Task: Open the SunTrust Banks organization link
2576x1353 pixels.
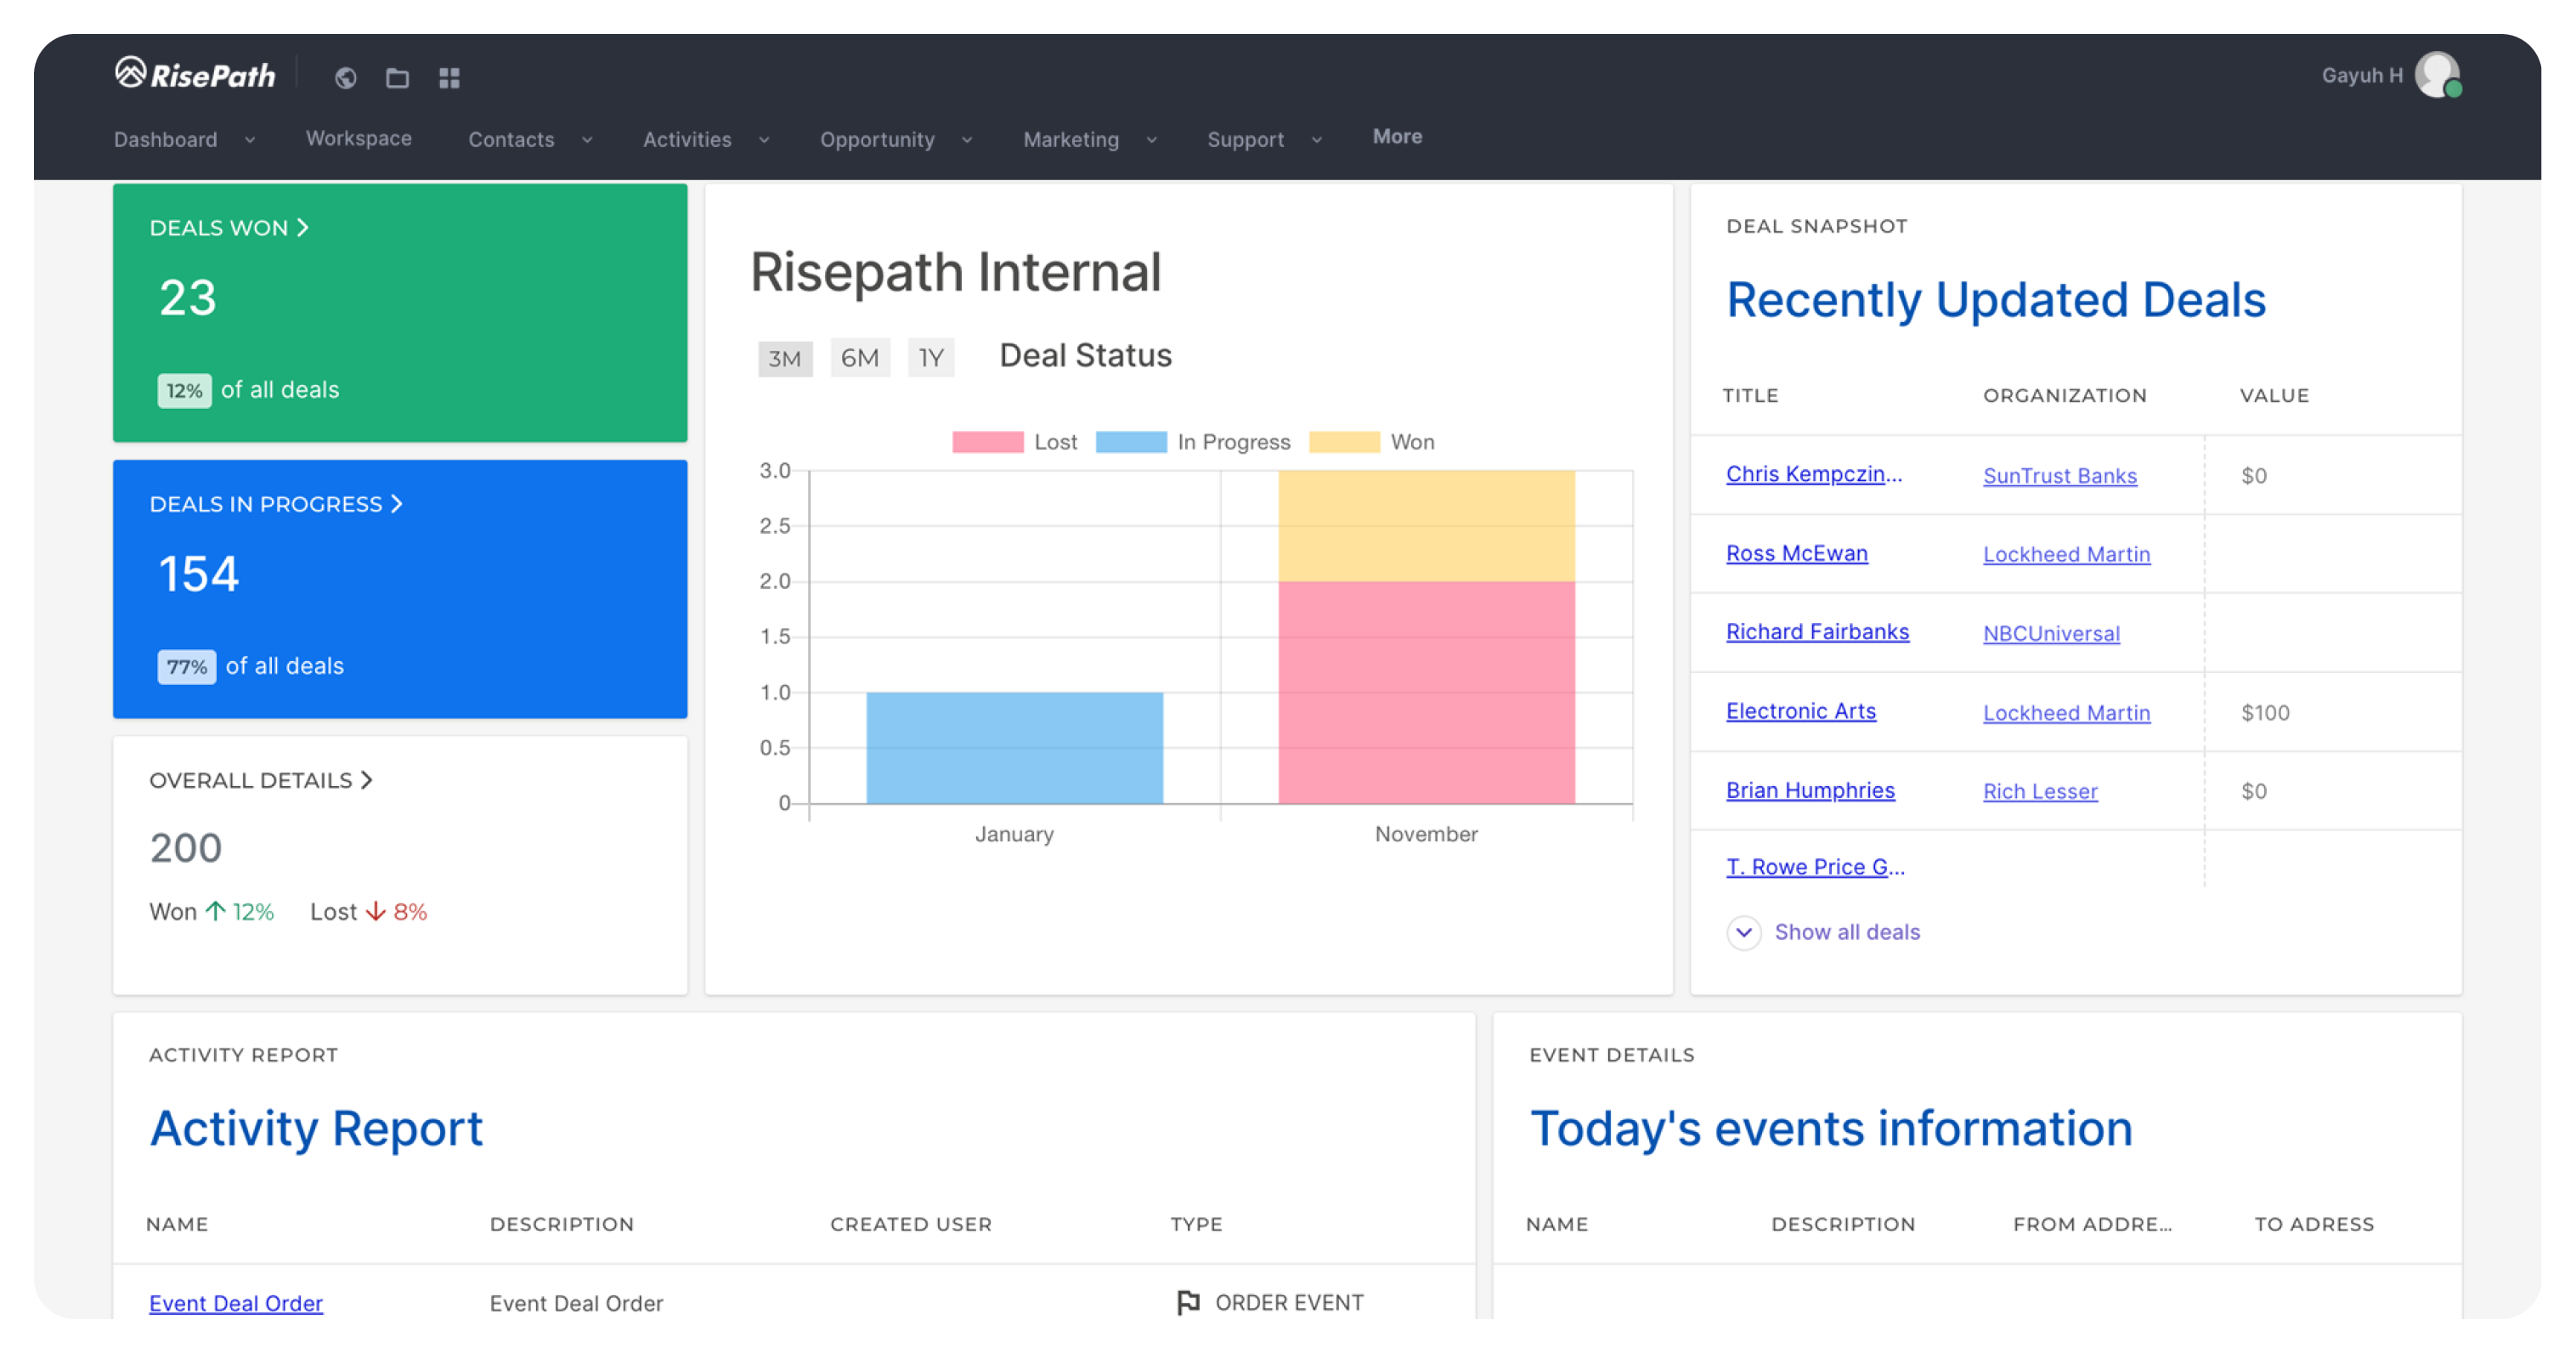Action: click(x=2060, y=476)
